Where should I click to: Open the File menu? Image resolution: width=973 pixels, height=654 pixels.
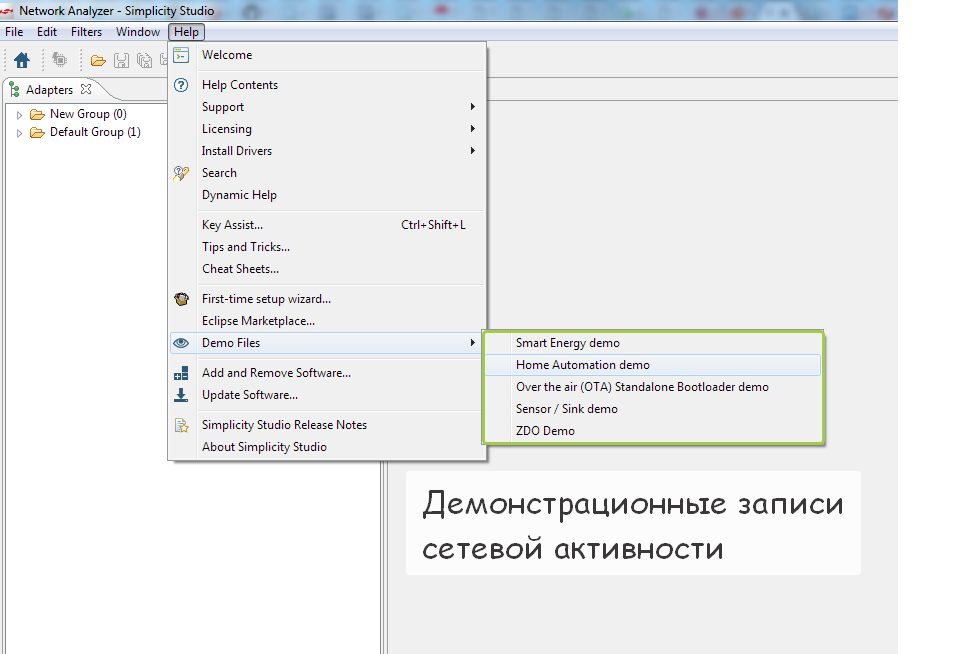[14, 32]
